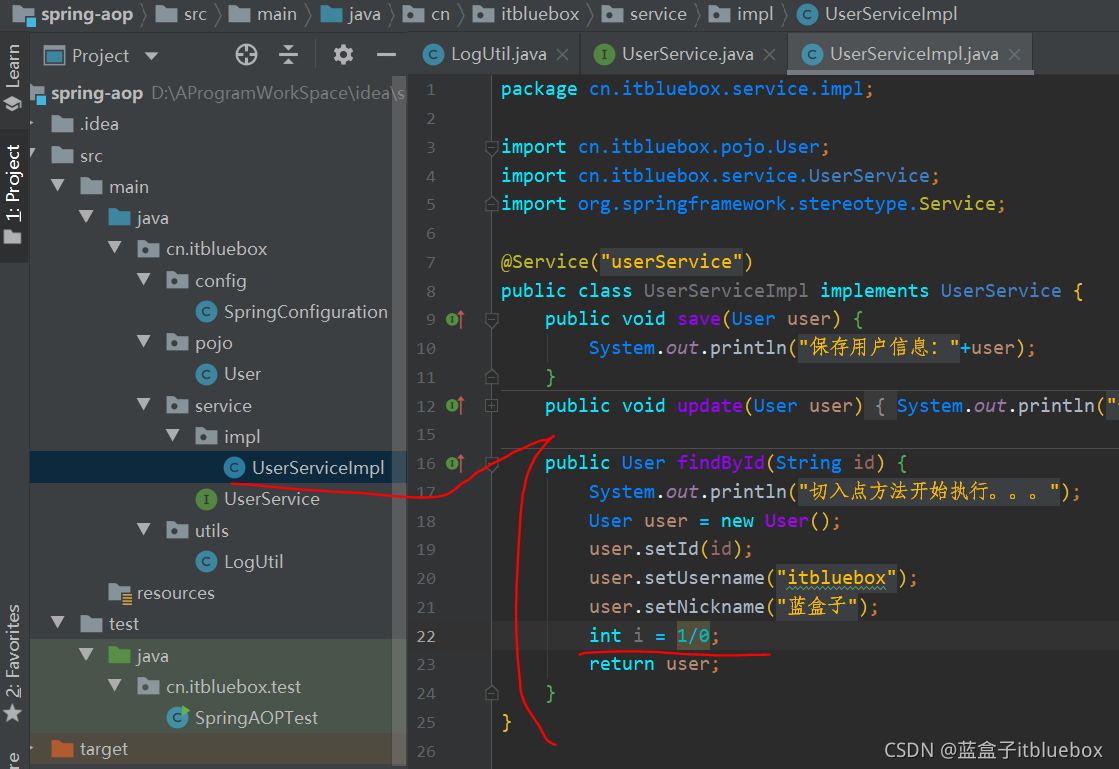Click 'return user;' statement
The height and width of the screenshot is (769, 1119).
[654, 664]
